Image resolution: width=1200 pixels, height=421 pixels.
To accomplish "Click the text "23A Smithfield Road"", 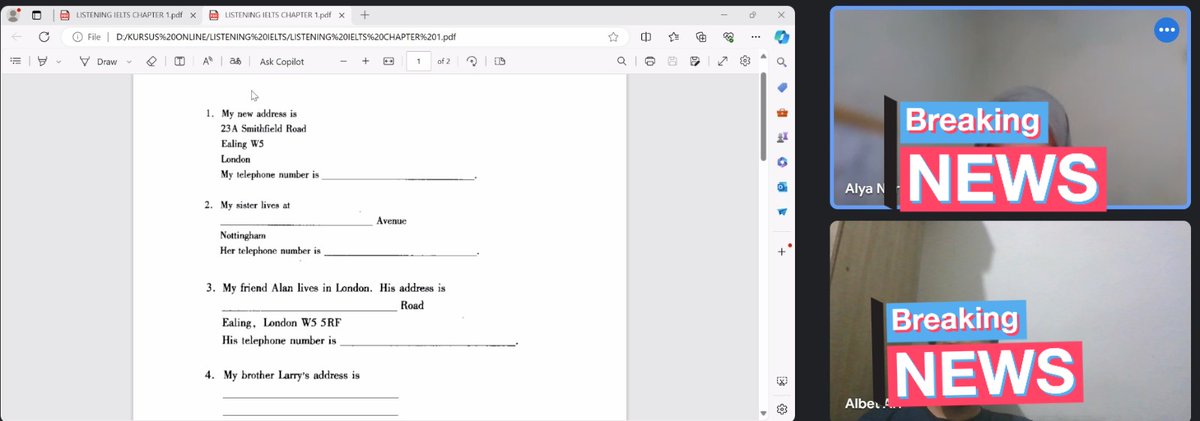I will click(264, 129).
